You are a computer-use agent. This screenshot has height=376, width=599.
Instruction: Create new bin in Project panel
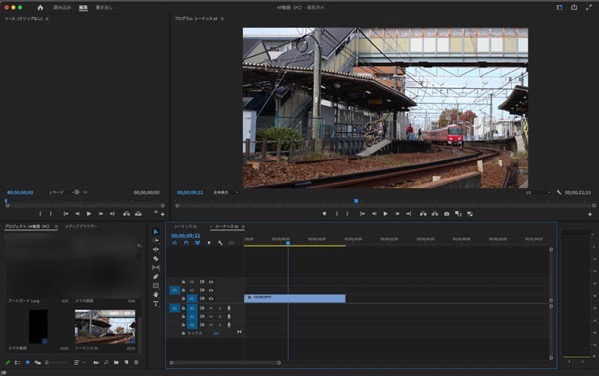point(116,362)
